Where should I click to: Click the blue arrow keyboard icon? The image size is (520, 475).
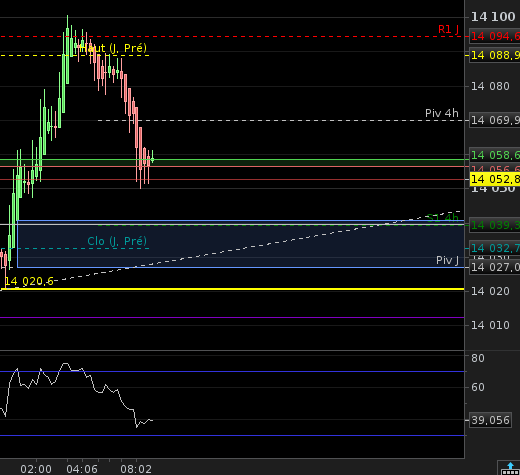pyautogui.click(x=509, y=468)
